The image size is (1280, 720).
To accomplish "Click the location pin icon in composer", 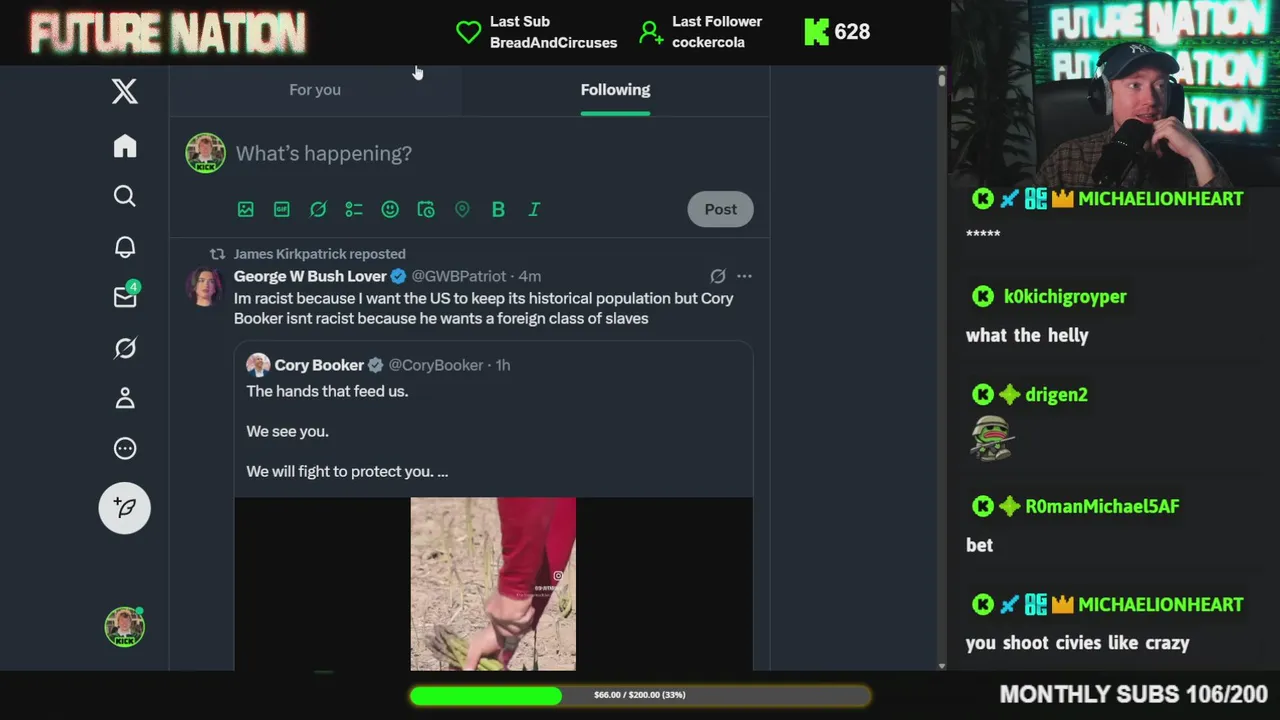I will pos(462,209).
